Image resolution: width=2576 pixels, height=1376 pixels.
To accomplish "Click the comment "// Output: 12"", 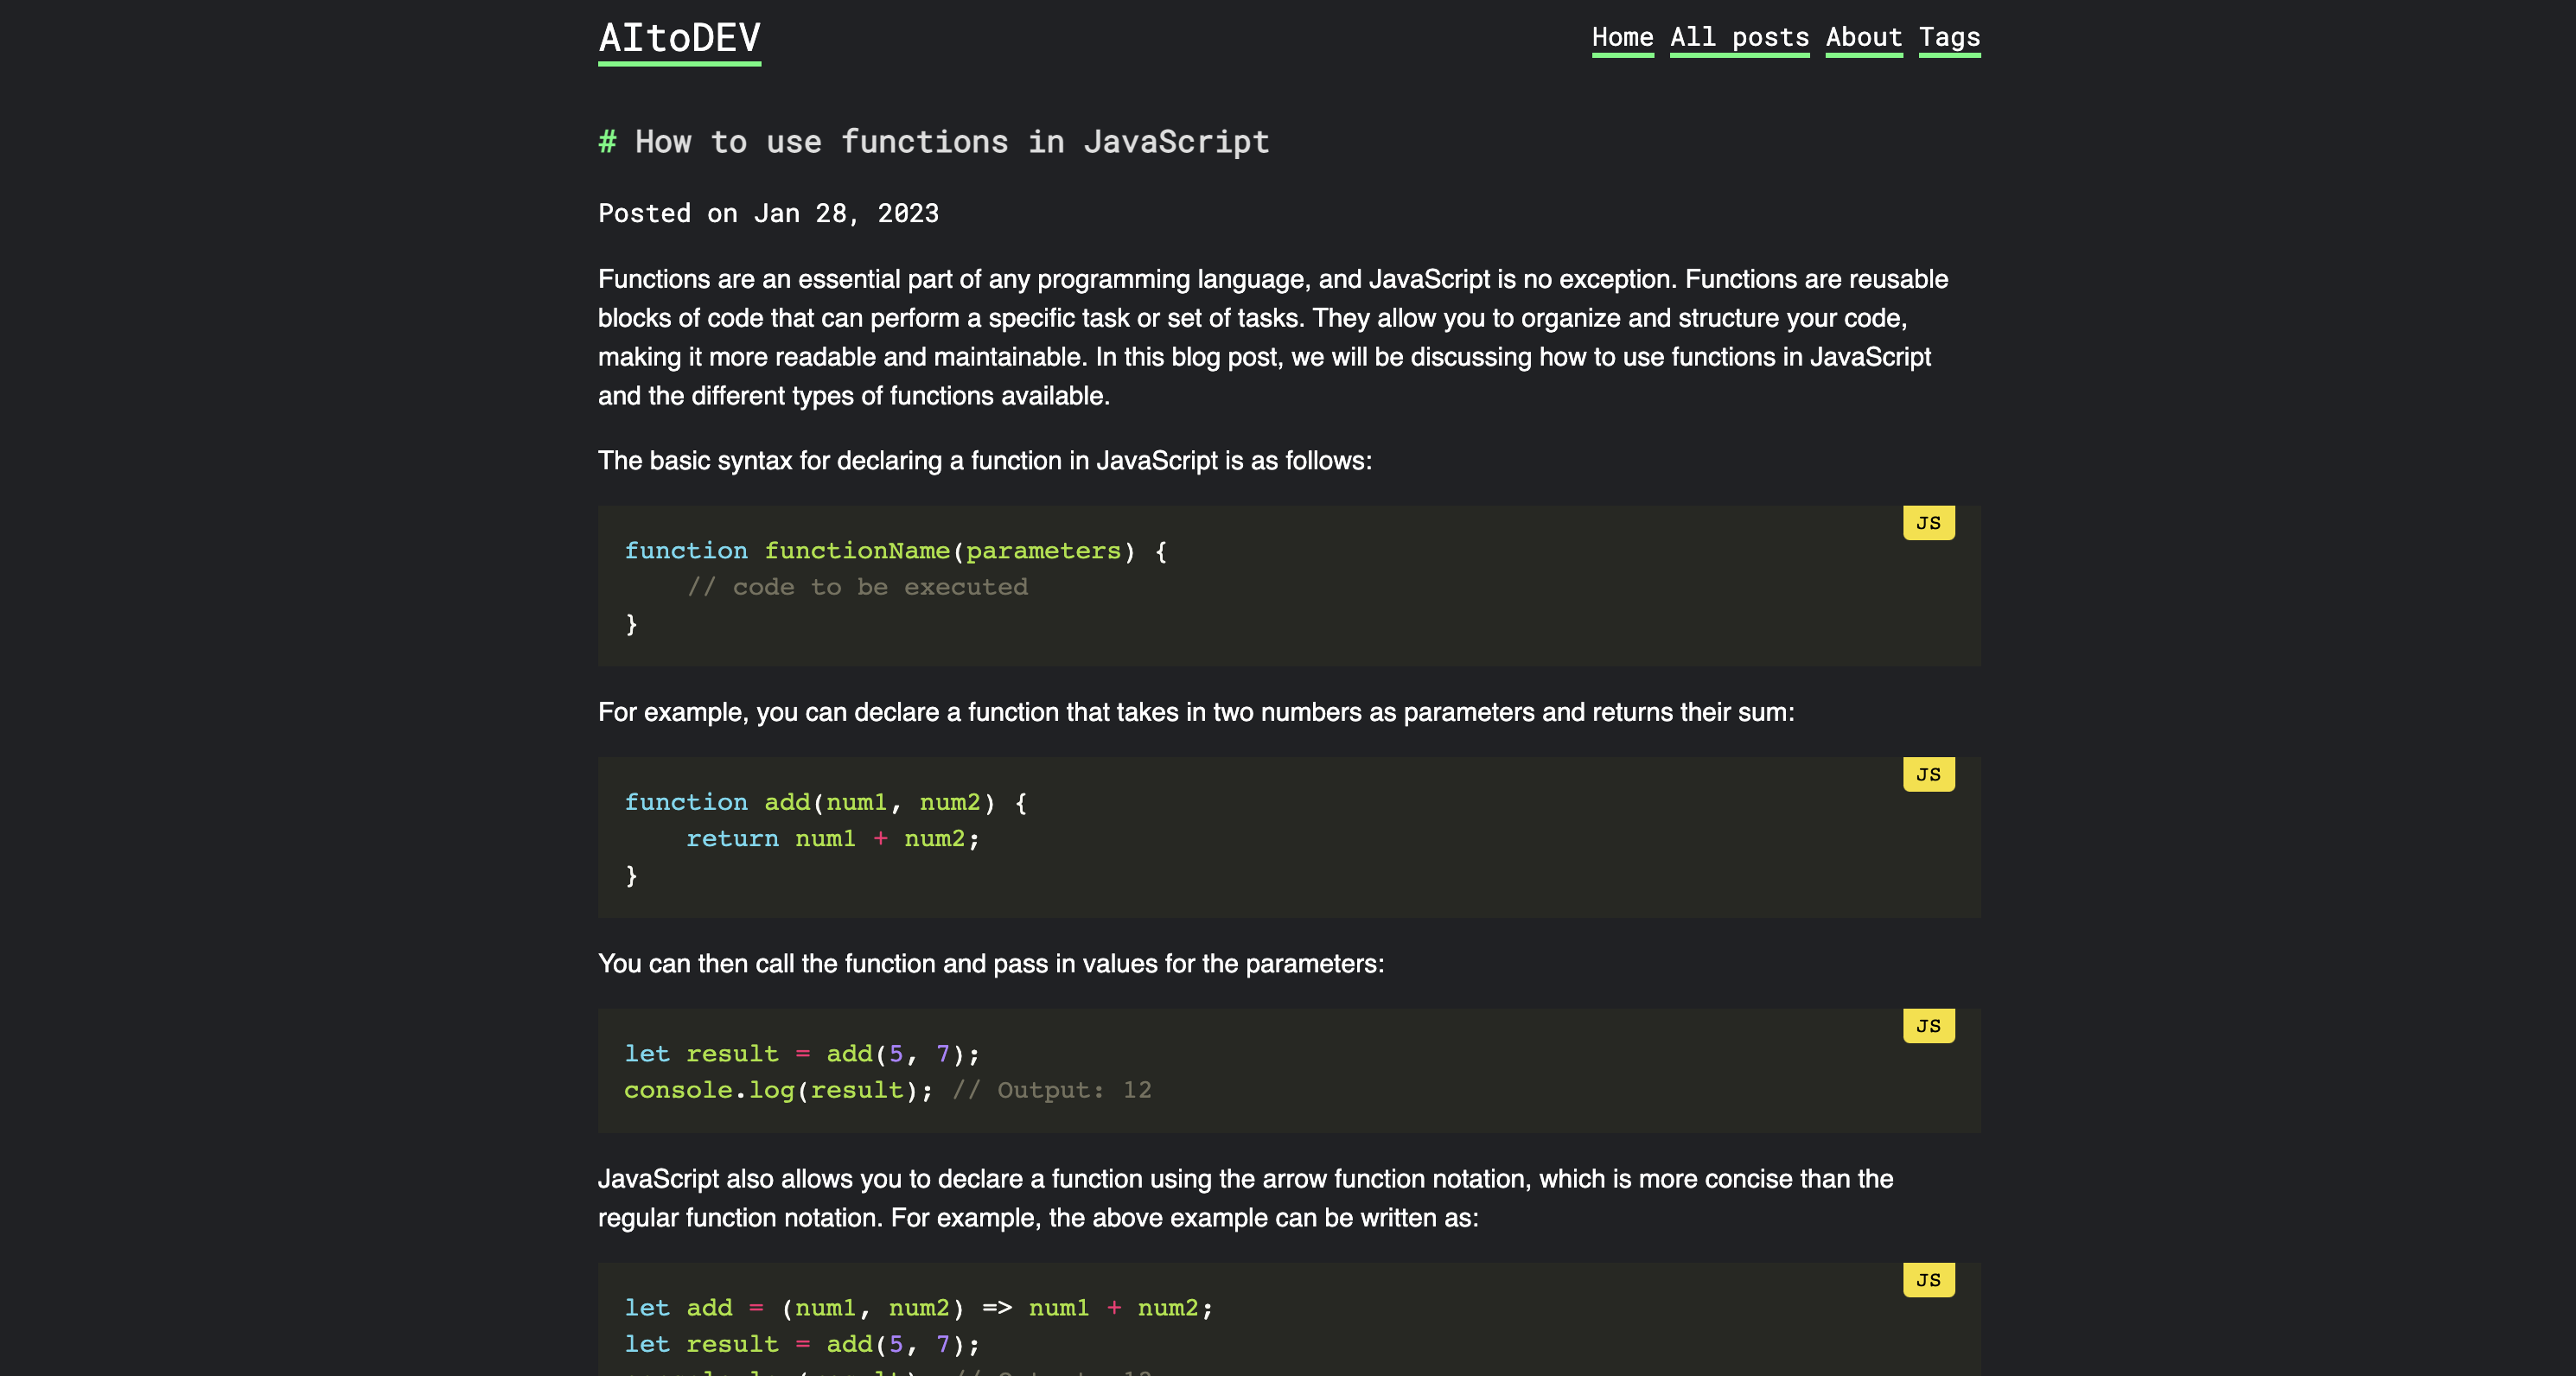I will tap(1051, 1090).
